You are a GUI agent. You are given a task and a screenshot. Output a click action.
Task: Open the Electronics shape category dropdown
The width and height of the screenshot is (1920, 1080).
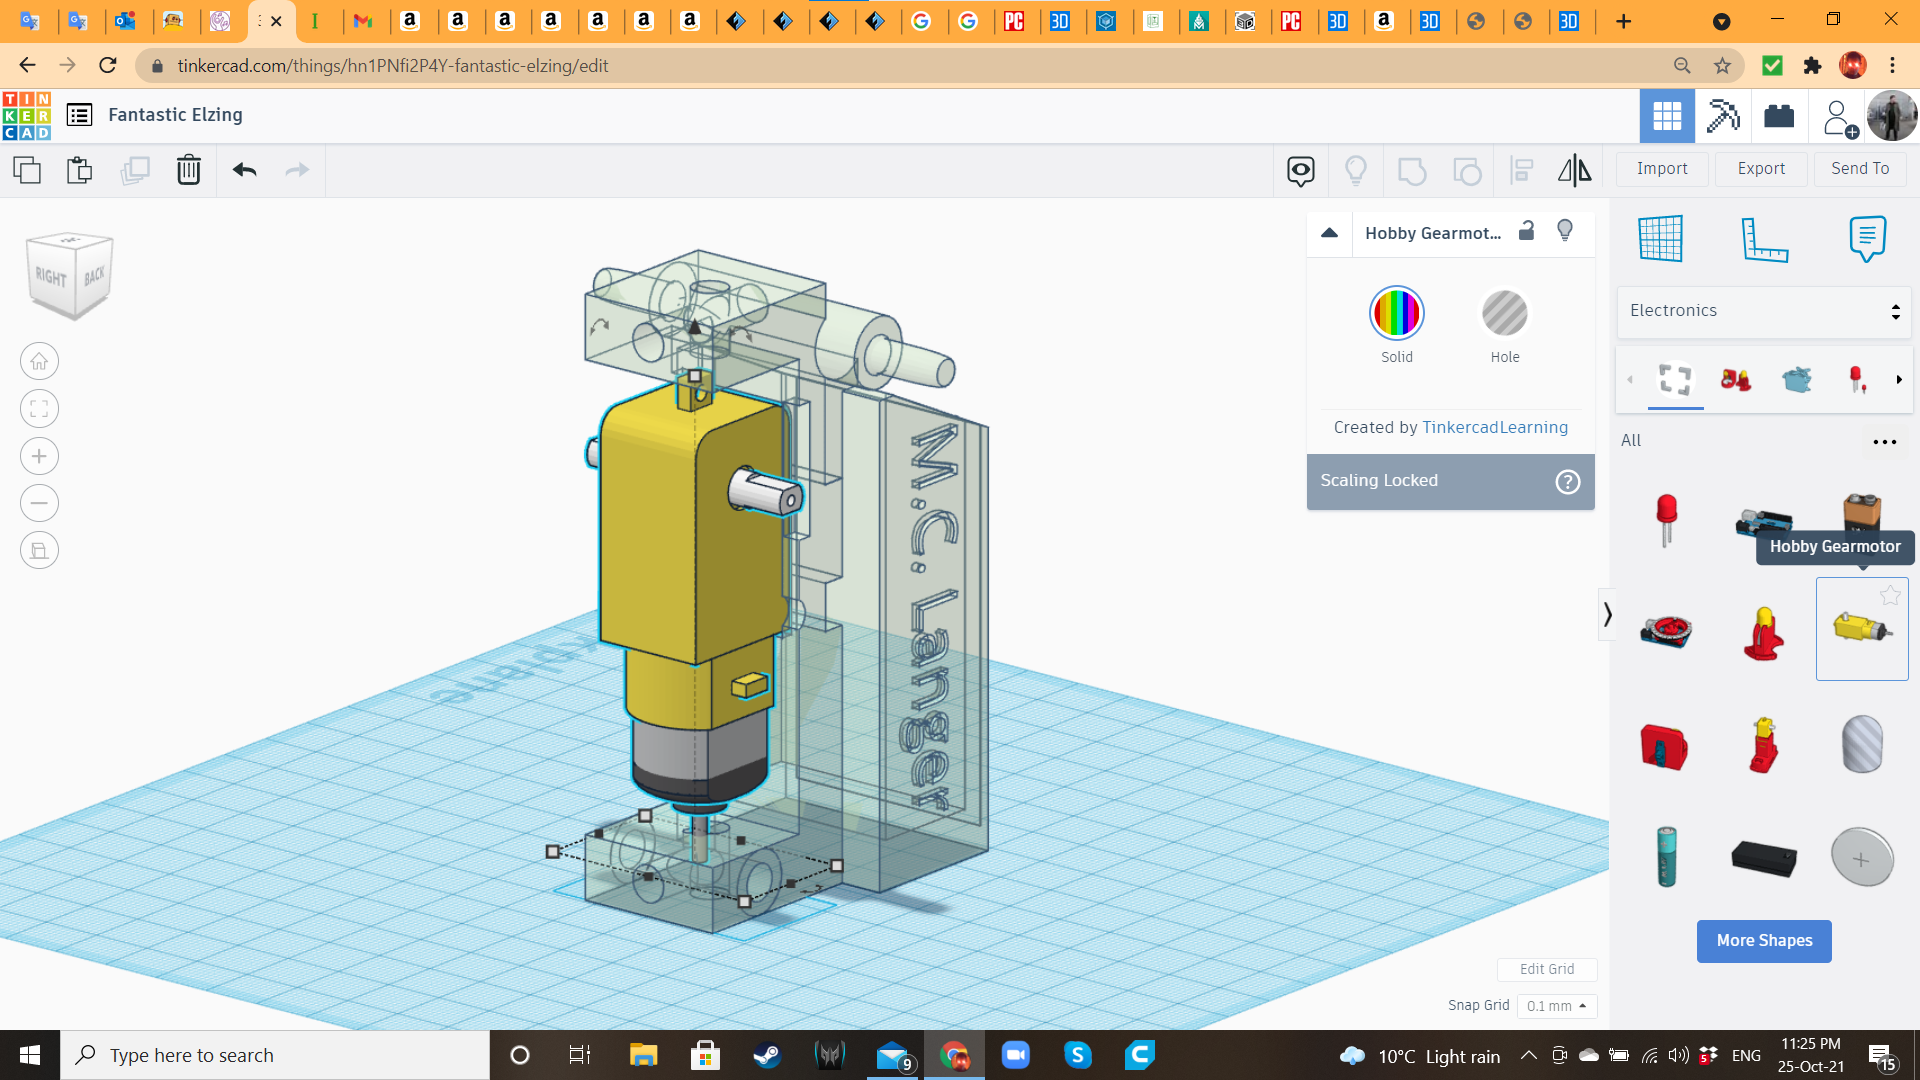point(1764,311)
